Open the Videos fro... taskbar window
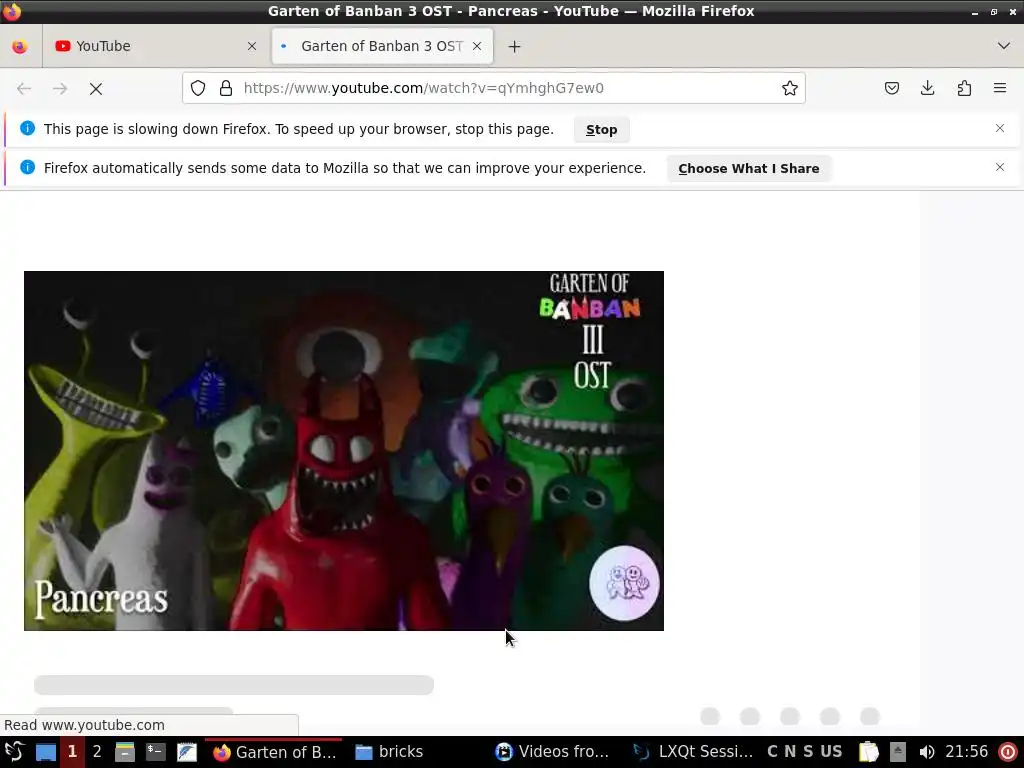The height and width of the screenshot is (768, 1024). [552, 752]
